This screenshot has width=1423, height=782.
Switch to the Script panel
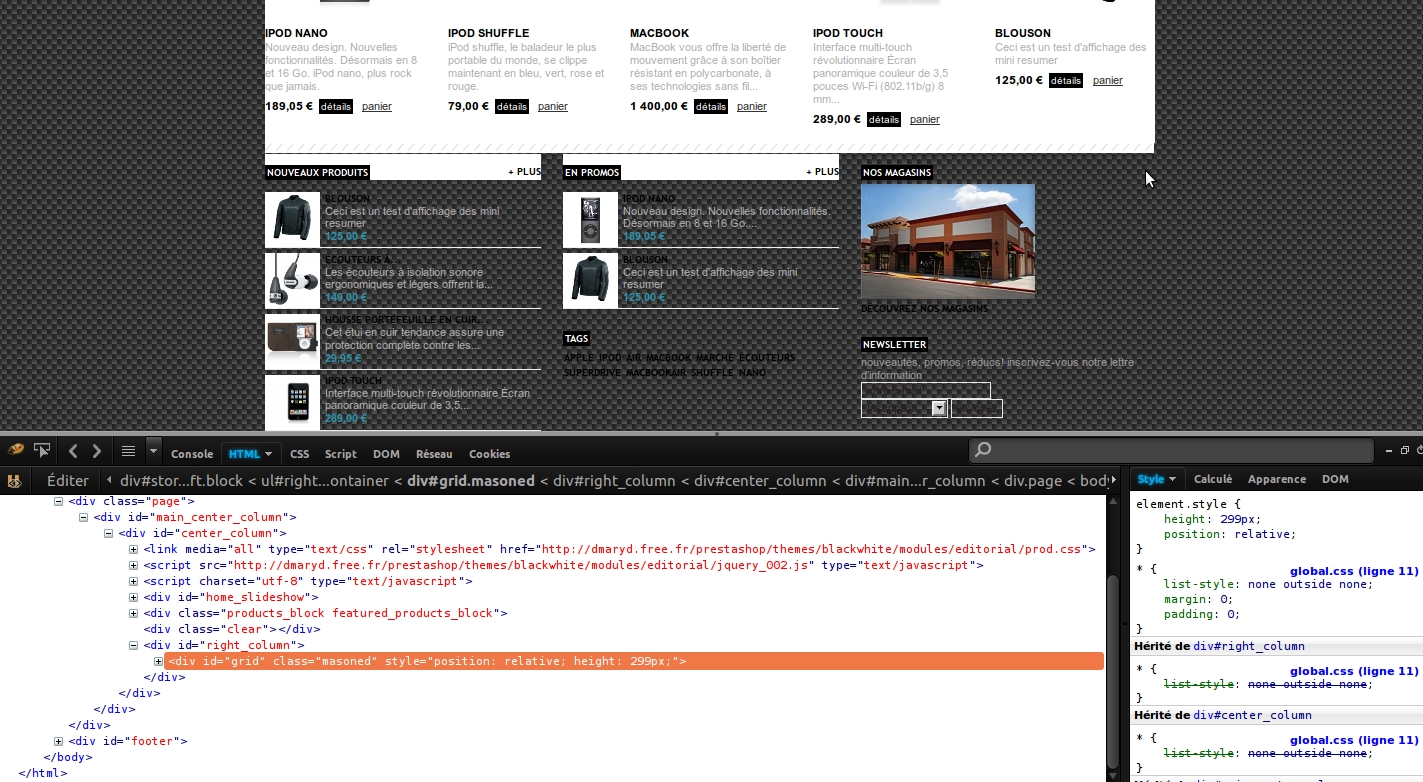click(x=340, y=454)
